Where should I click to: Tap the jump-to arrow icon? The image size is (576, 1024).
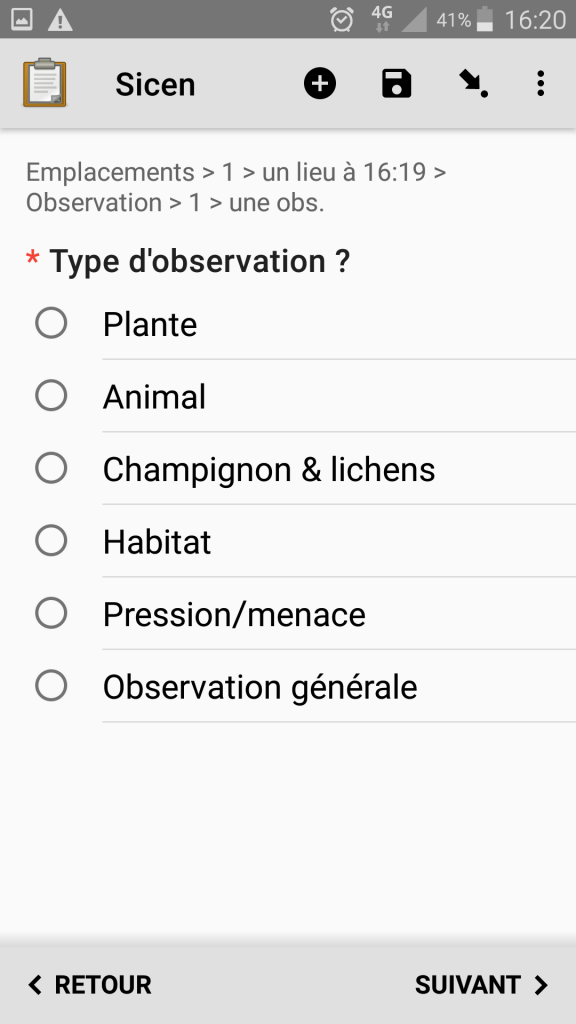coord(473,84)
